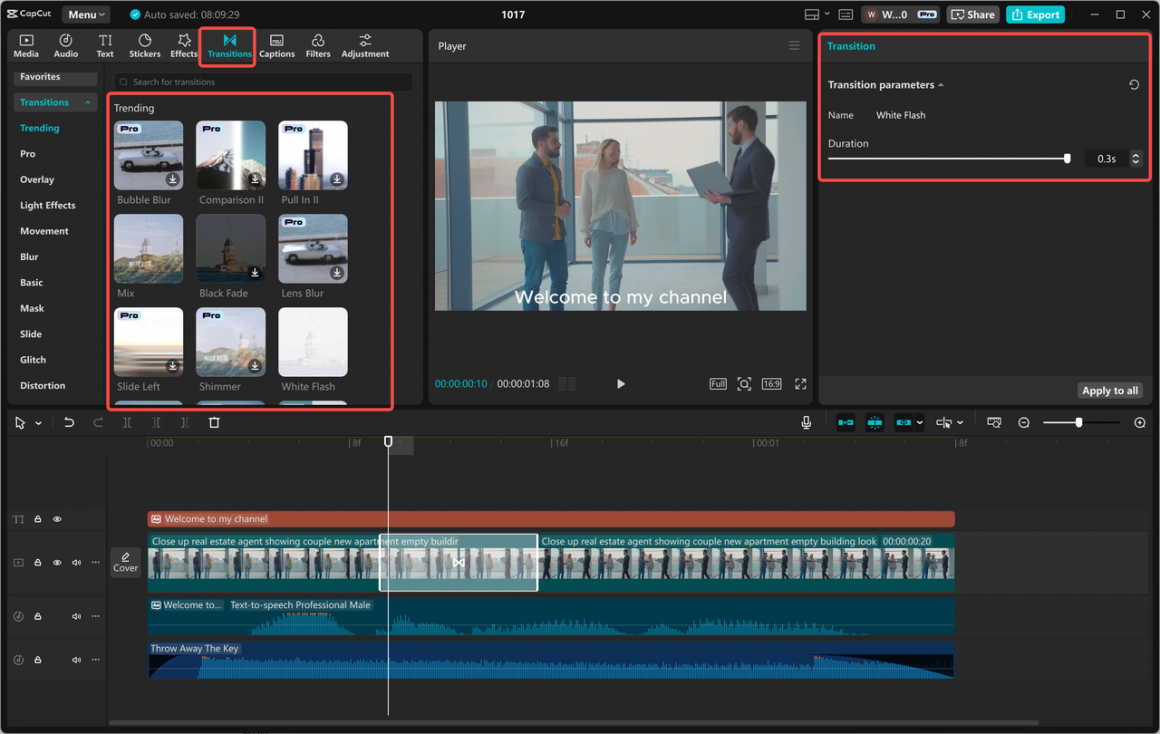Click the Export button
The image size is (1160, 734).
tap(1035, 15)
